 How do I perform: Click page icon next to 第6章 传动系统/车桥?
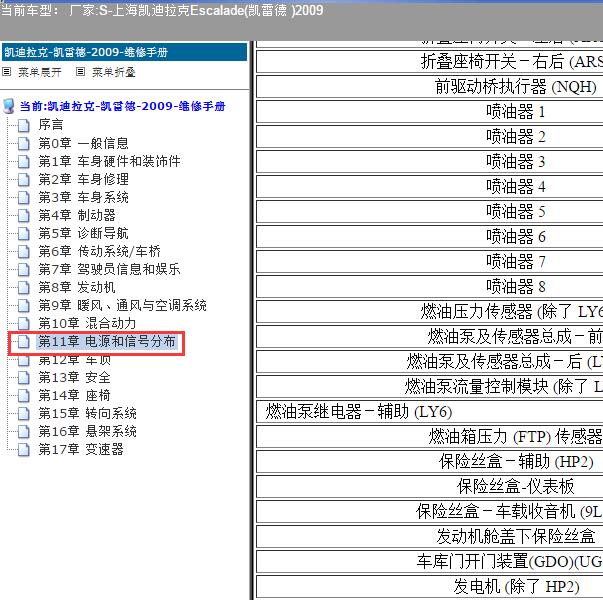24,252
